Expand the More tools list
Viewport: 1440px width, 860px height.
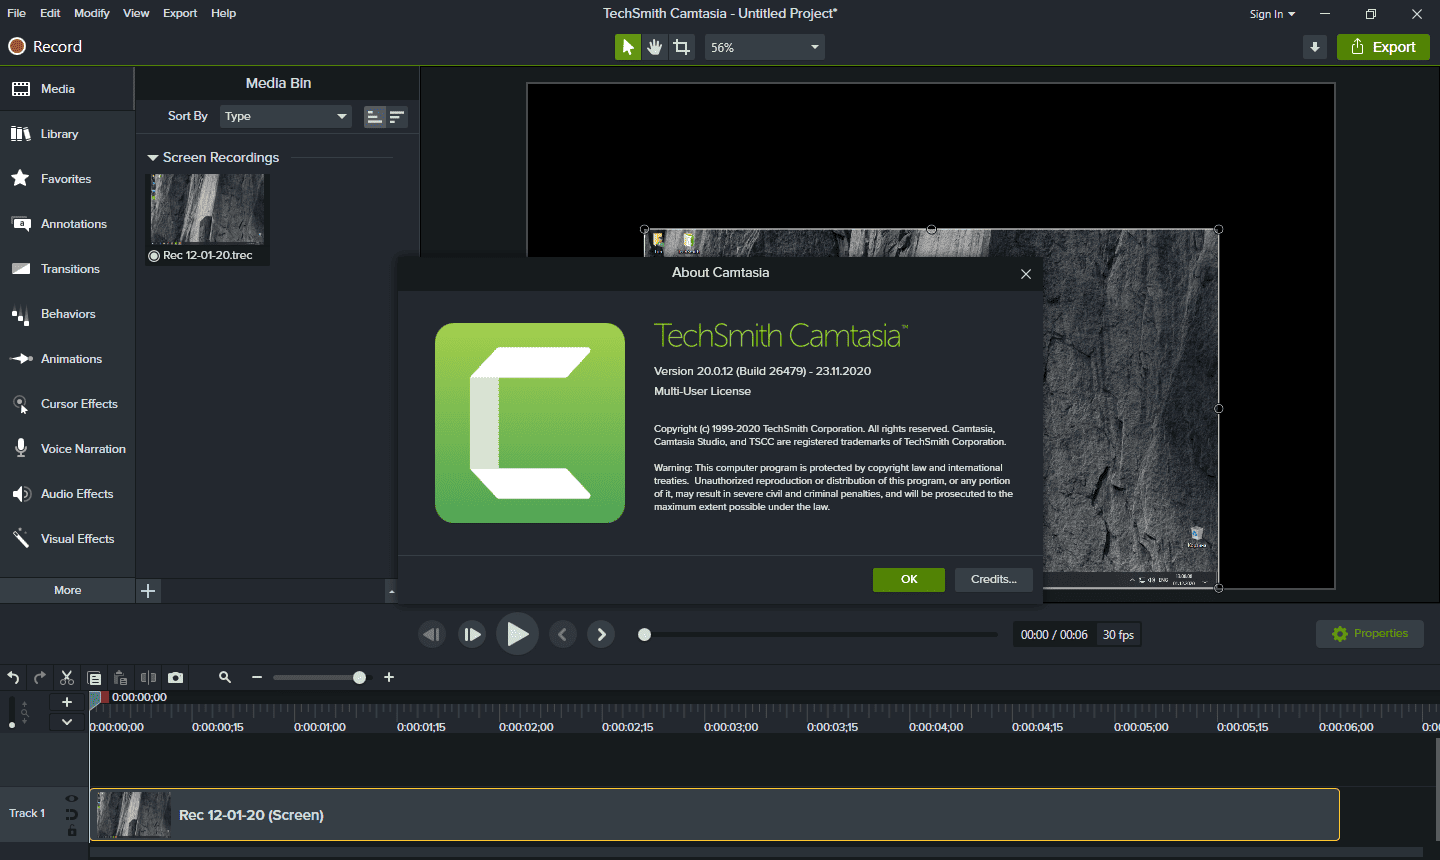(x=67, y=590)
